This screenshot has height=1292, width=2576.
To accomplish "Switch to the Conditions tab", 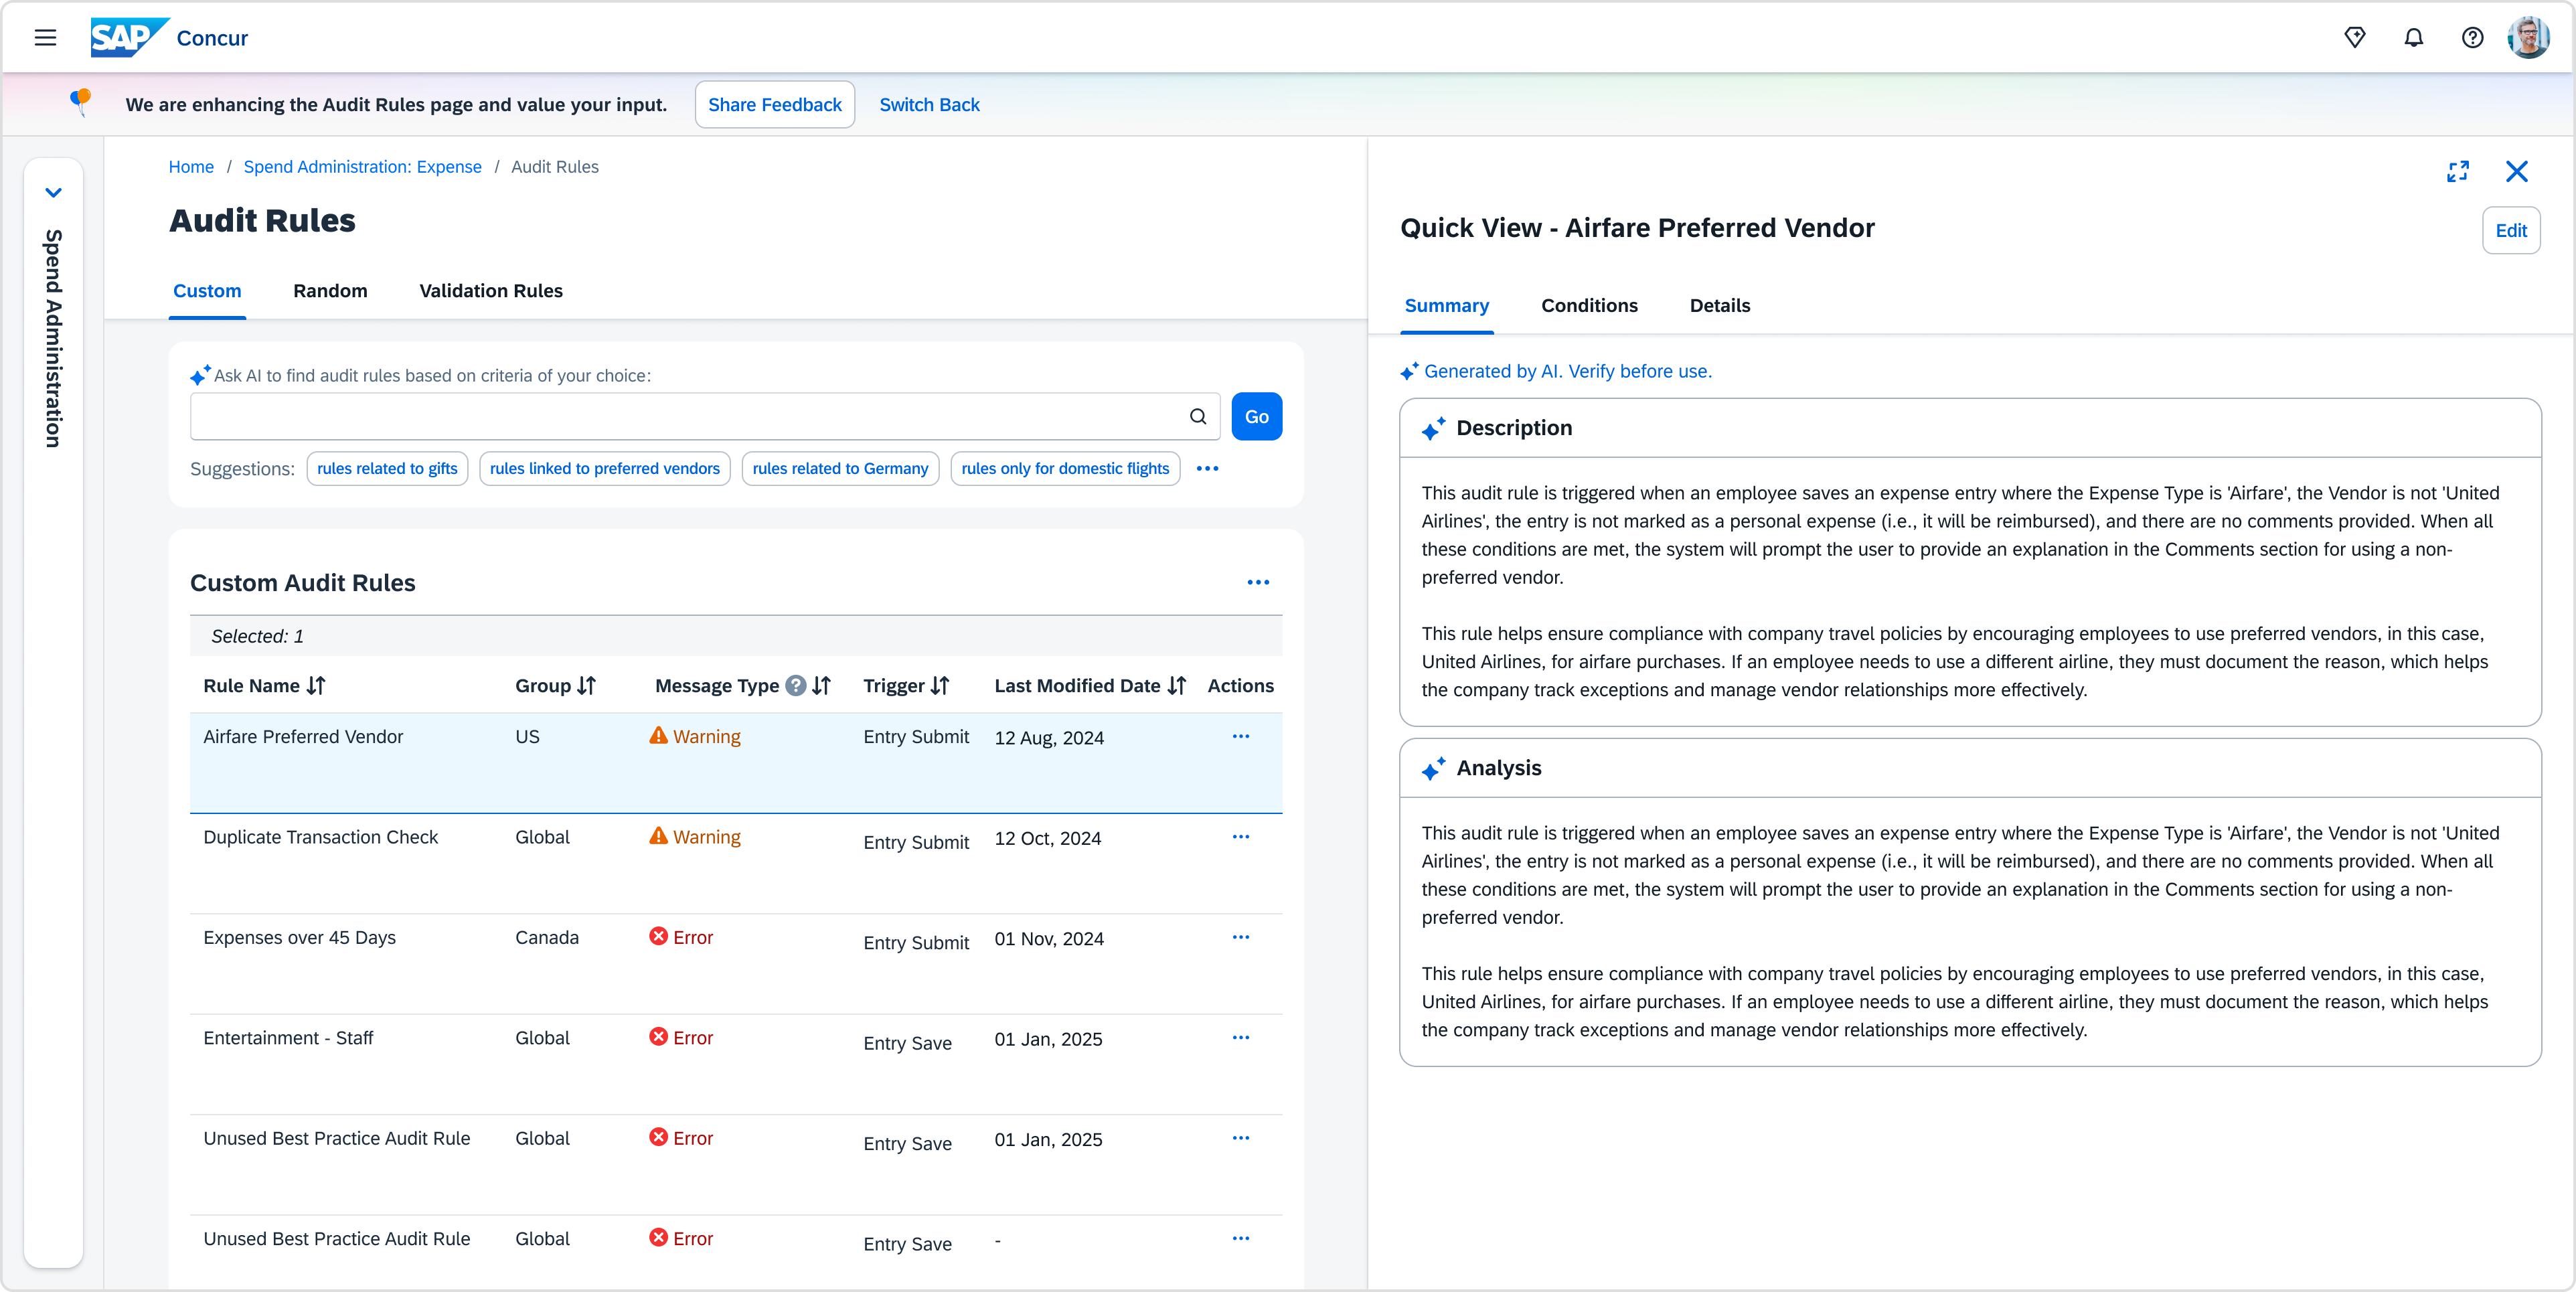I will [1589, 306].
